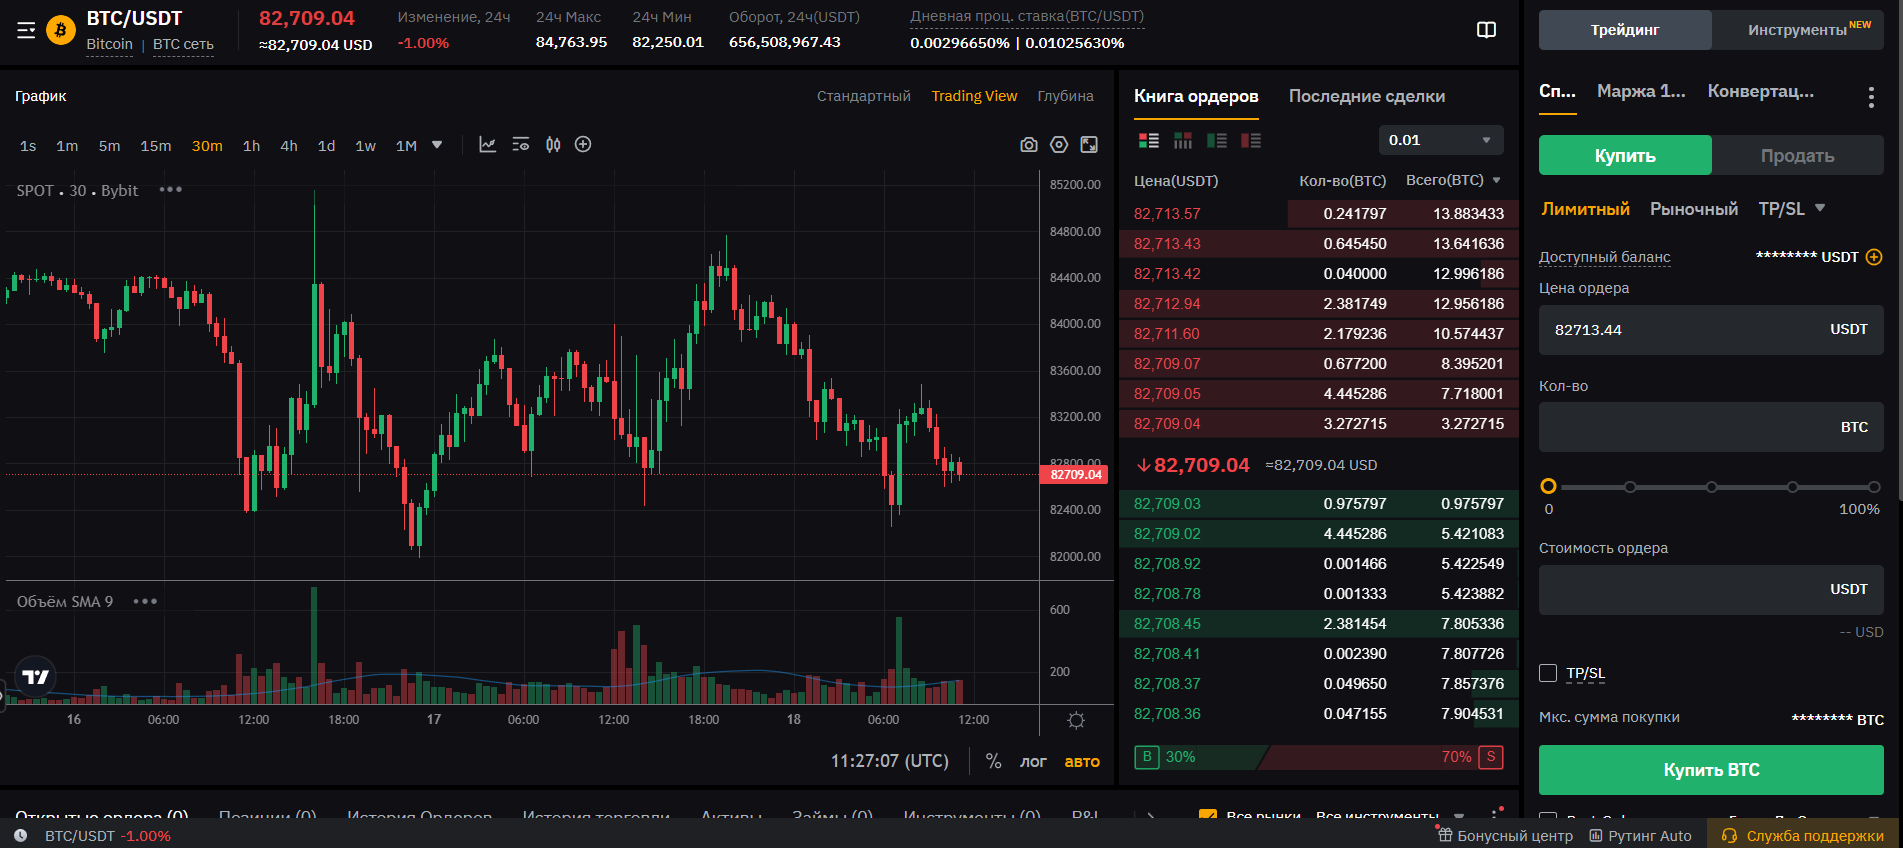
Task: Open chart type line icon
Action: coord(488,145)
